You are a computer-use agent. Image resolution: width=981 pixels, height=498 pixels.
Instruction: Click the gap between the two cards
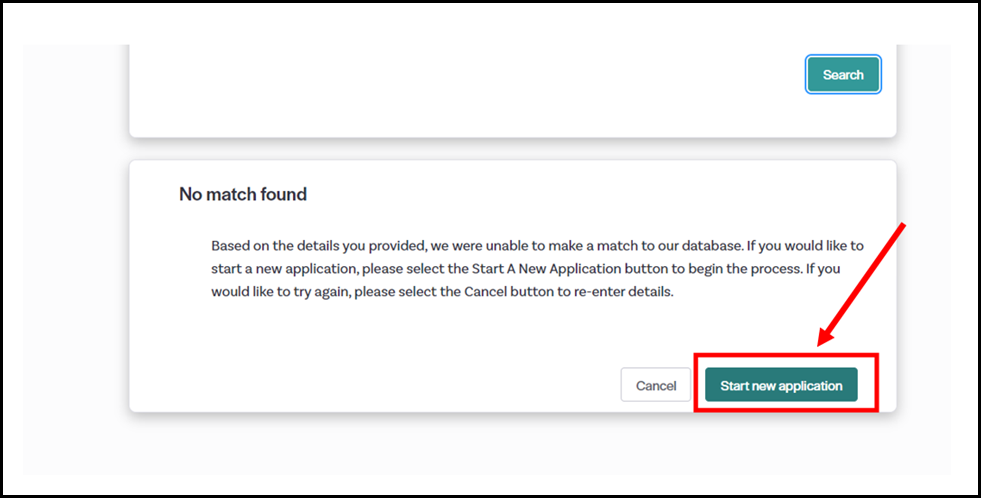[500, 149]
